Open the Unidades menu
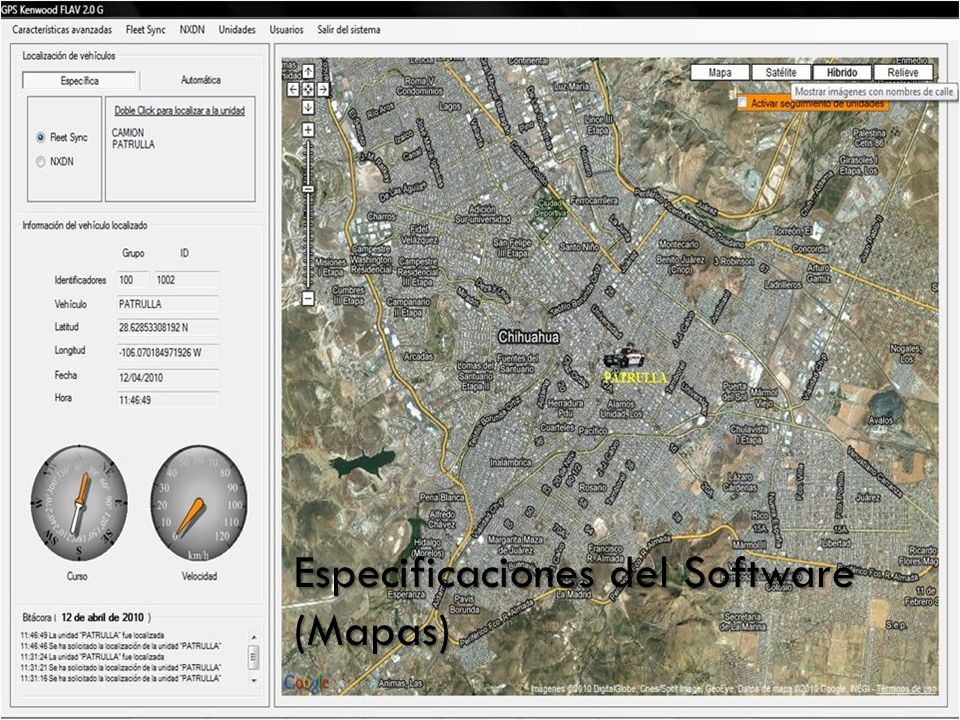The width and height of the screenshot is (960, 720). click(x=237, y=29)
